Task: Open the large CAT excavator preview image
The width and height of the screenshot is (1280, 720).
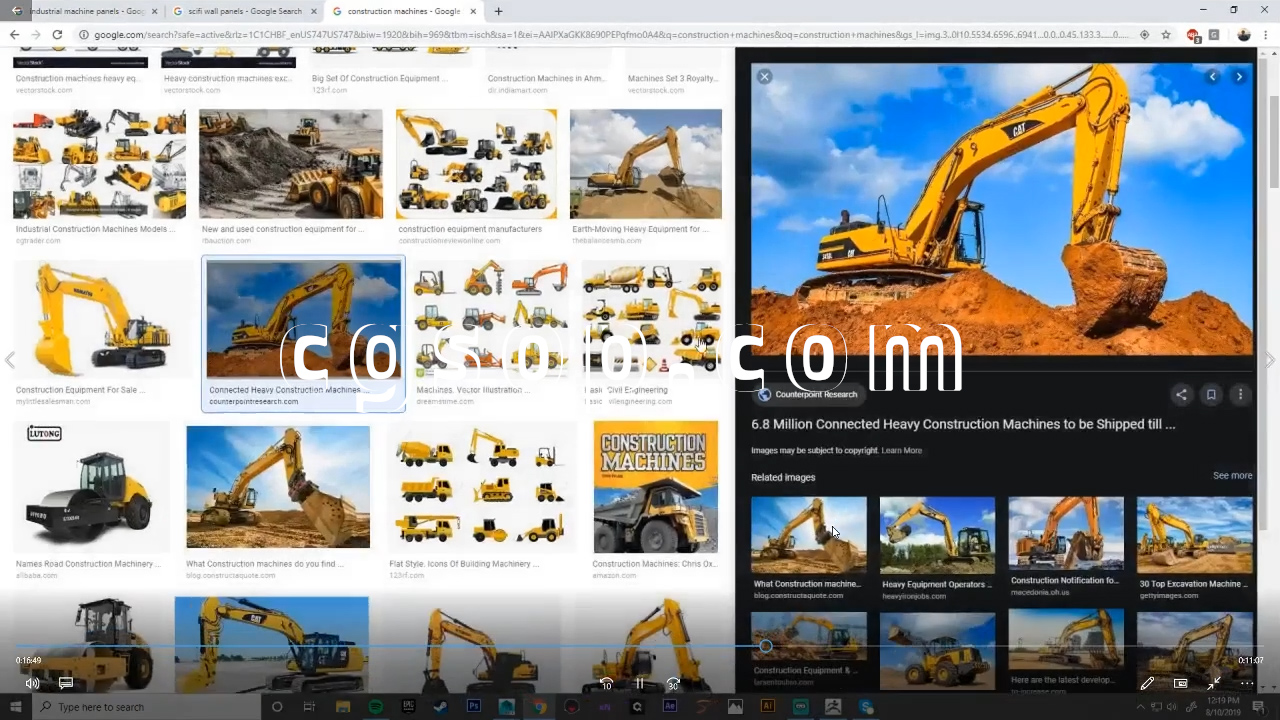Action: pos(1002,210)
